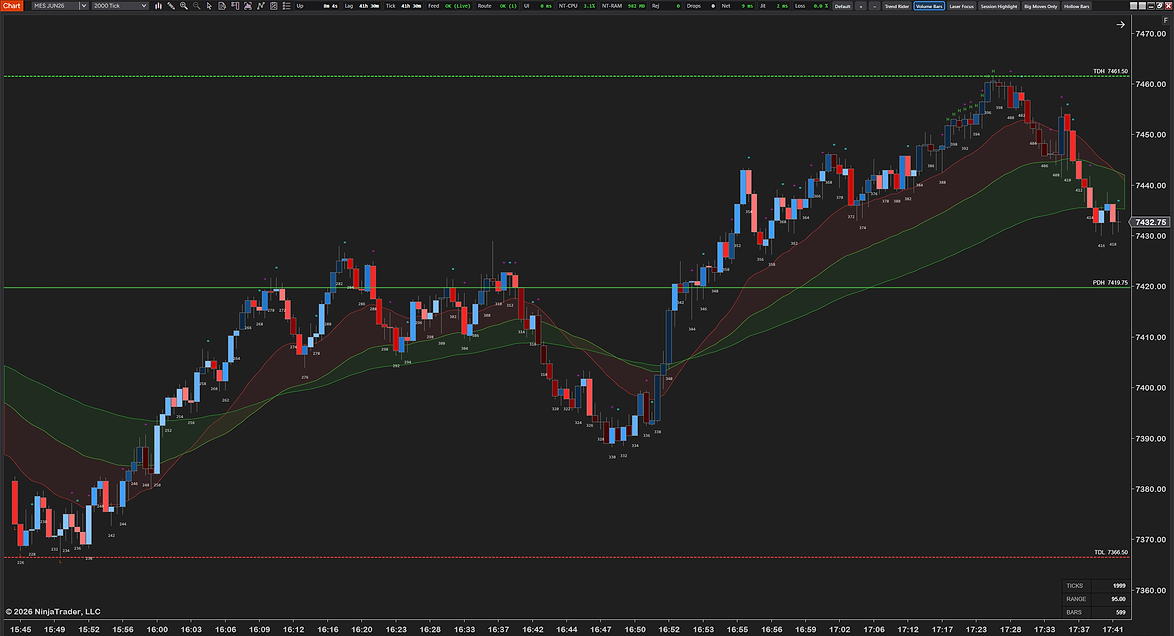The image size is (1174, 636).
Task: Click the Default preset button
Action: [842, 6]
